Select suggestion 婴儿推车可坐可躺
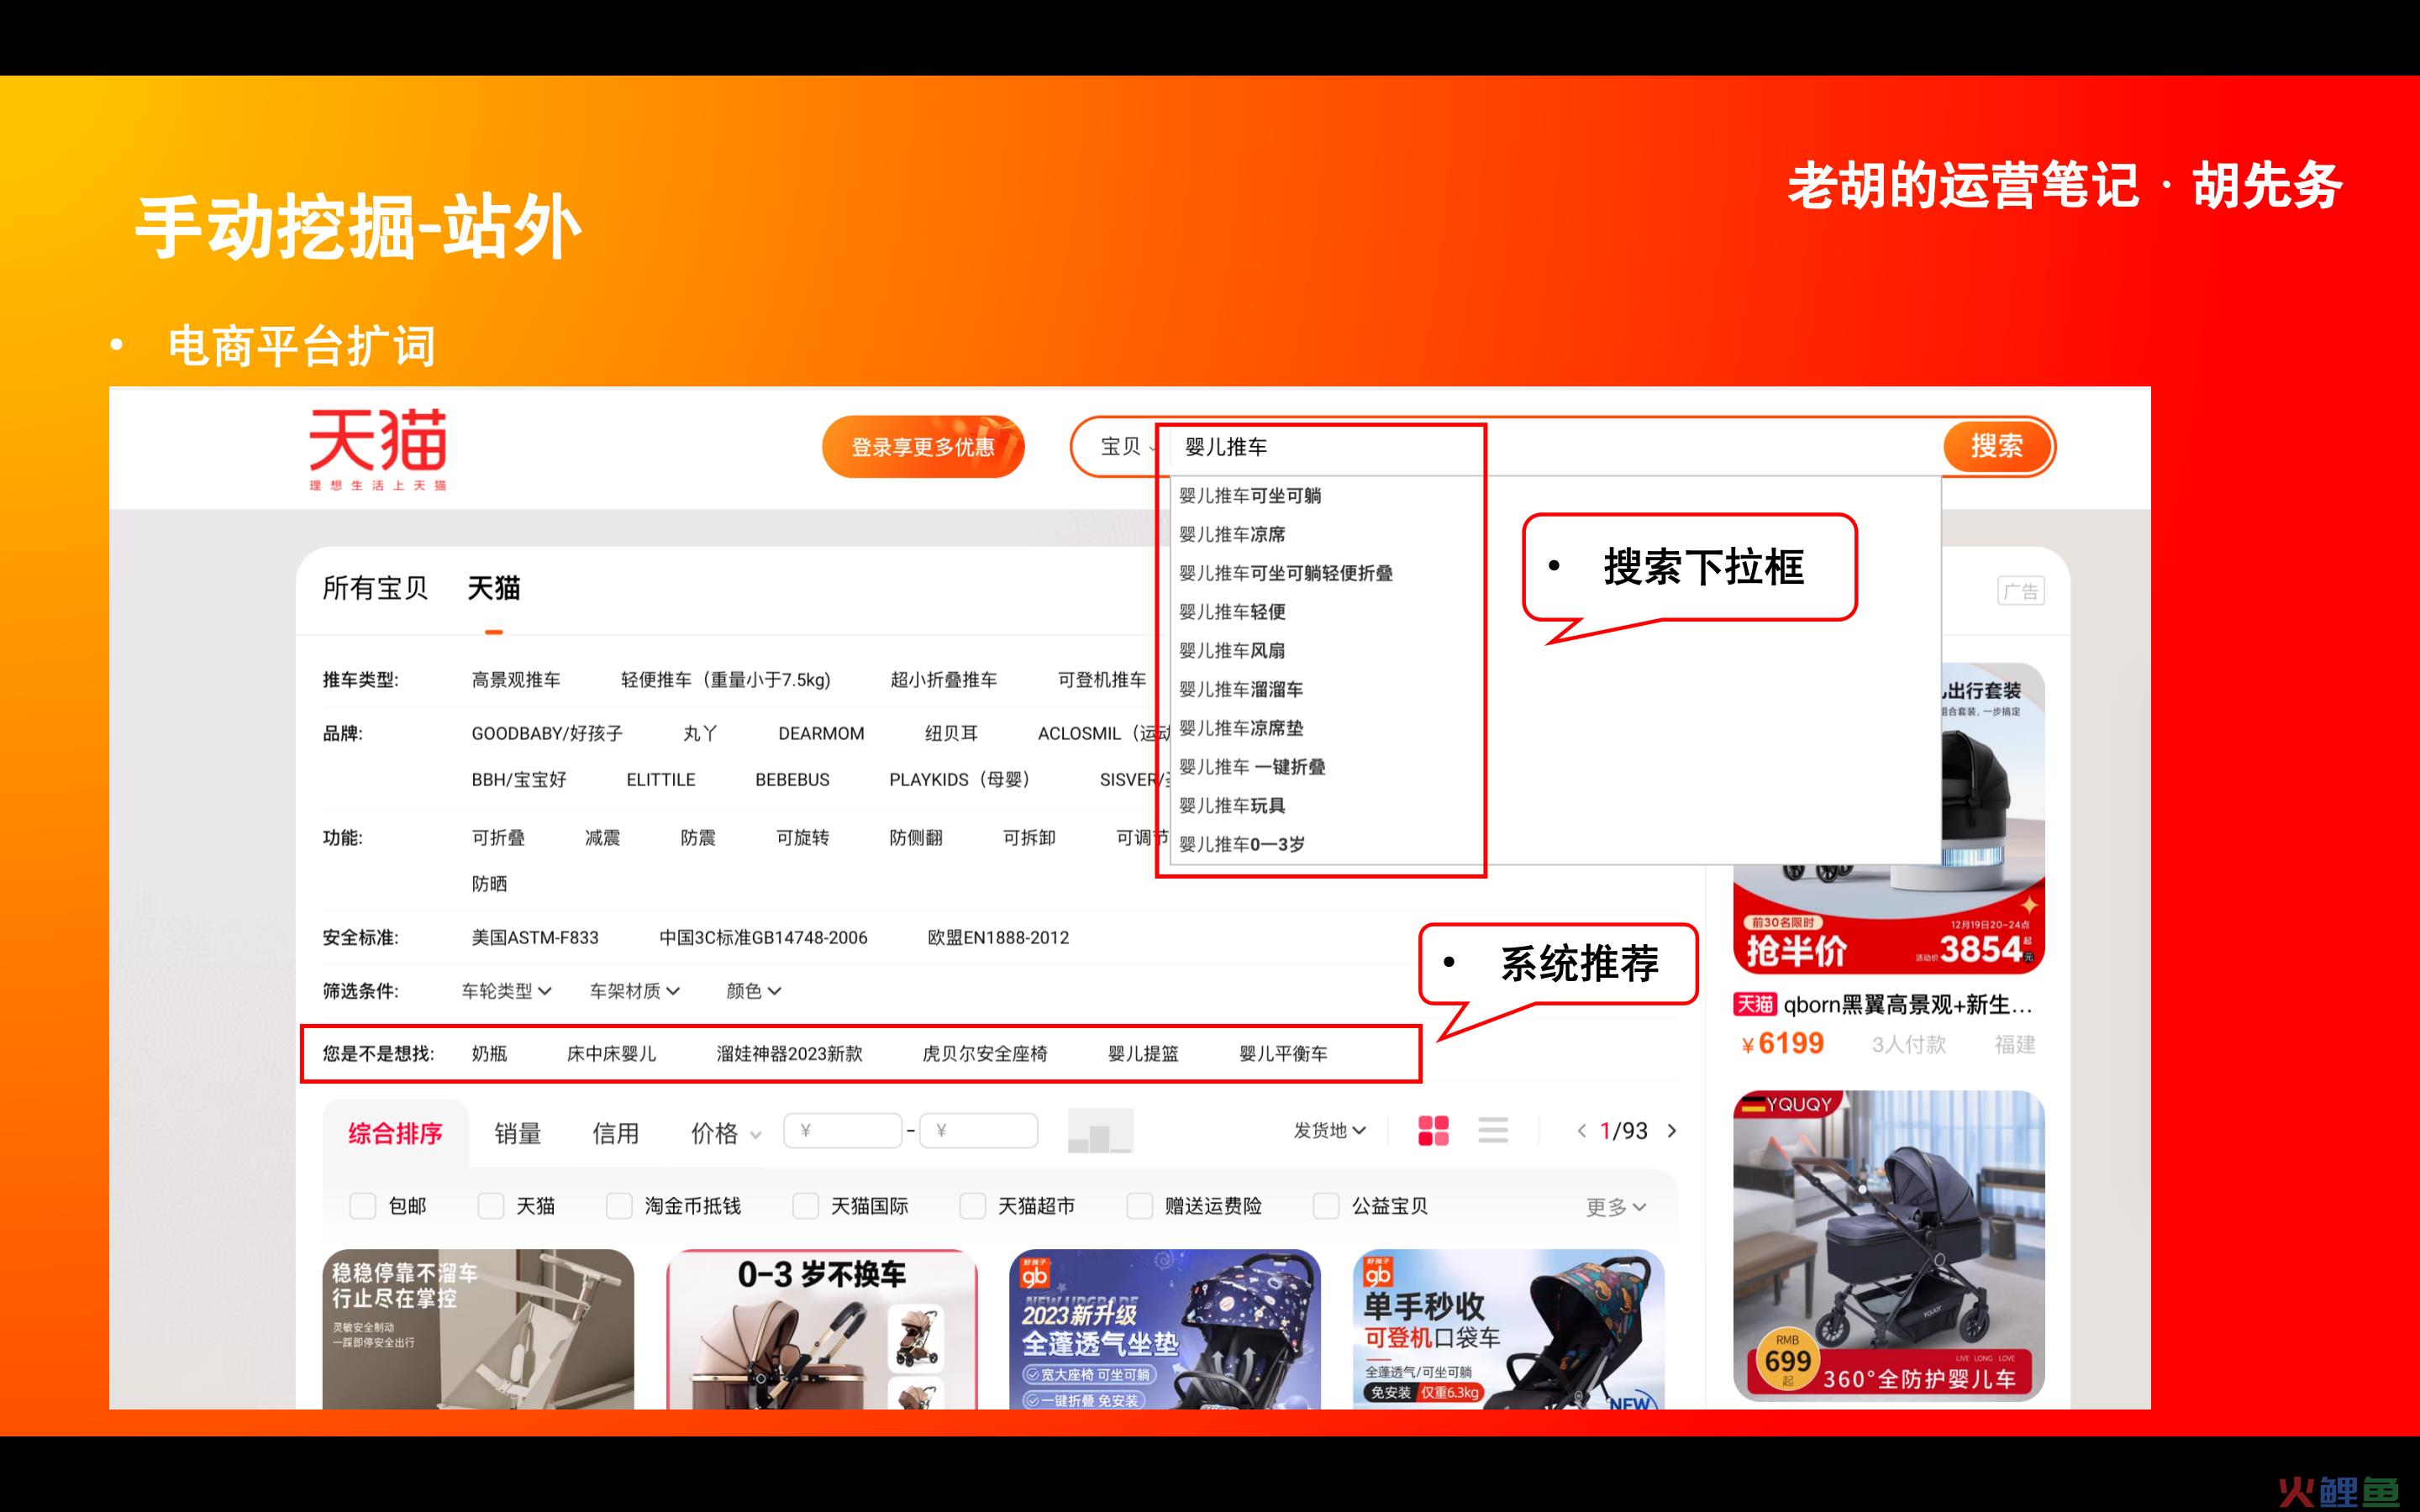 point(1250,496)
